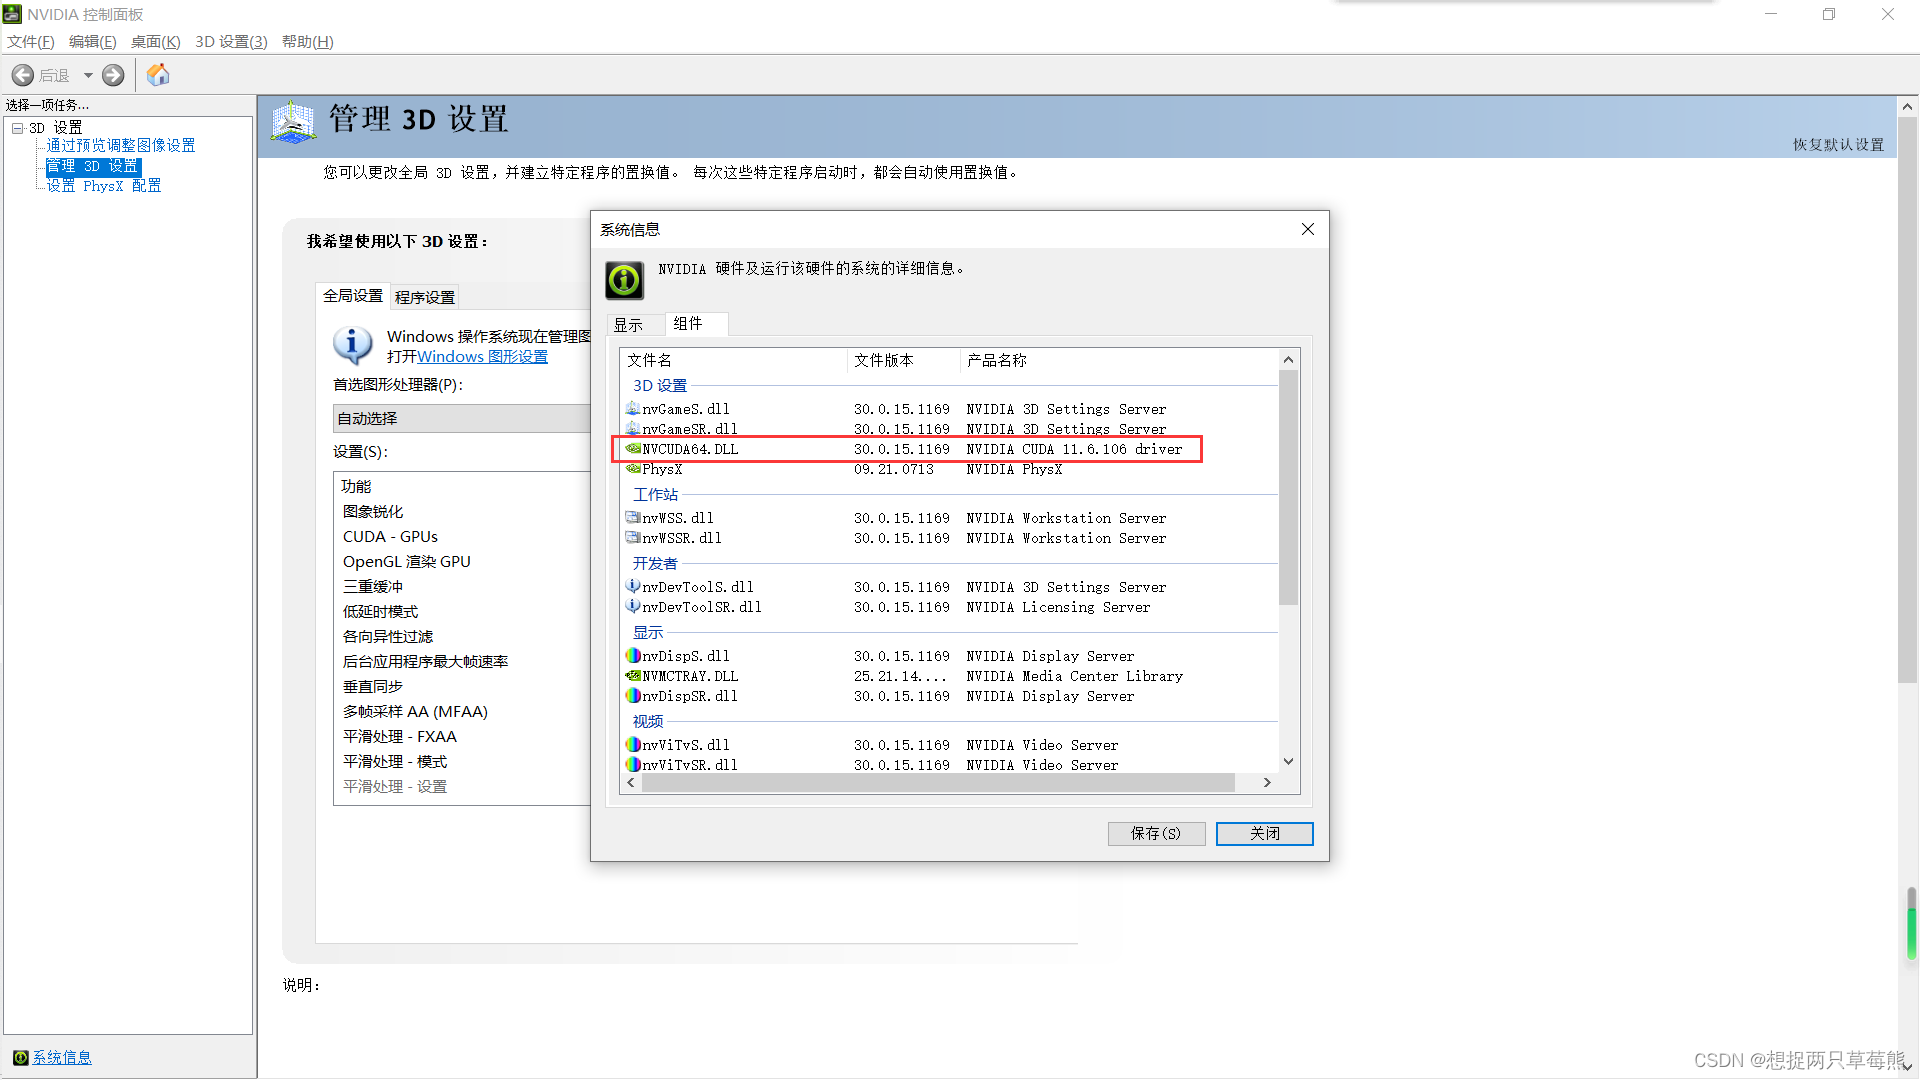Screen dimensions: 1920x1080
Task: Select NVMCTRAY.DLL file icon
Action: pos(633,676)
